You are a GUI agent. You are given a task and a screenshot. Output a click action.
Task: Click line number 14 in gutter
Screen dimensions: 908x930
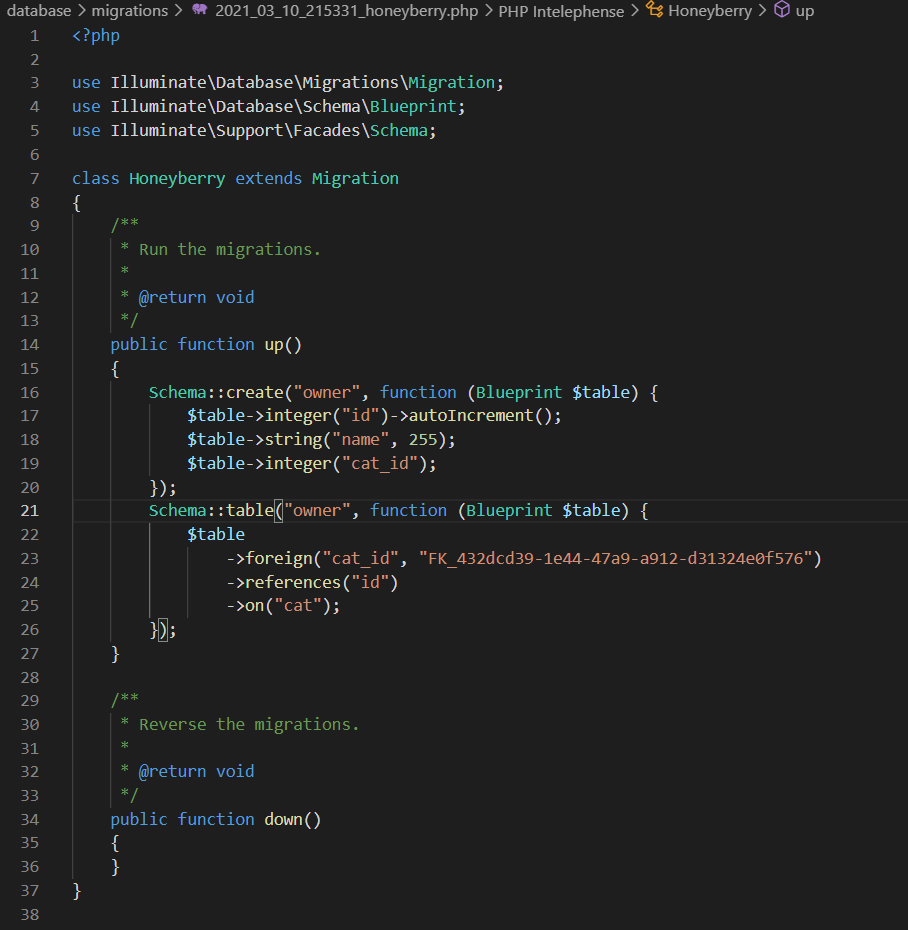tap(30, 345)
